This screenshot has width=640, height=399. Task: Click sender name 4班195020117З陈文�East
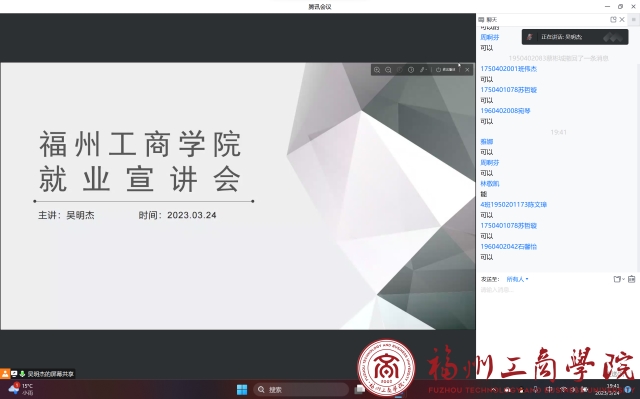pyautogui.click(x=513, y=205)
